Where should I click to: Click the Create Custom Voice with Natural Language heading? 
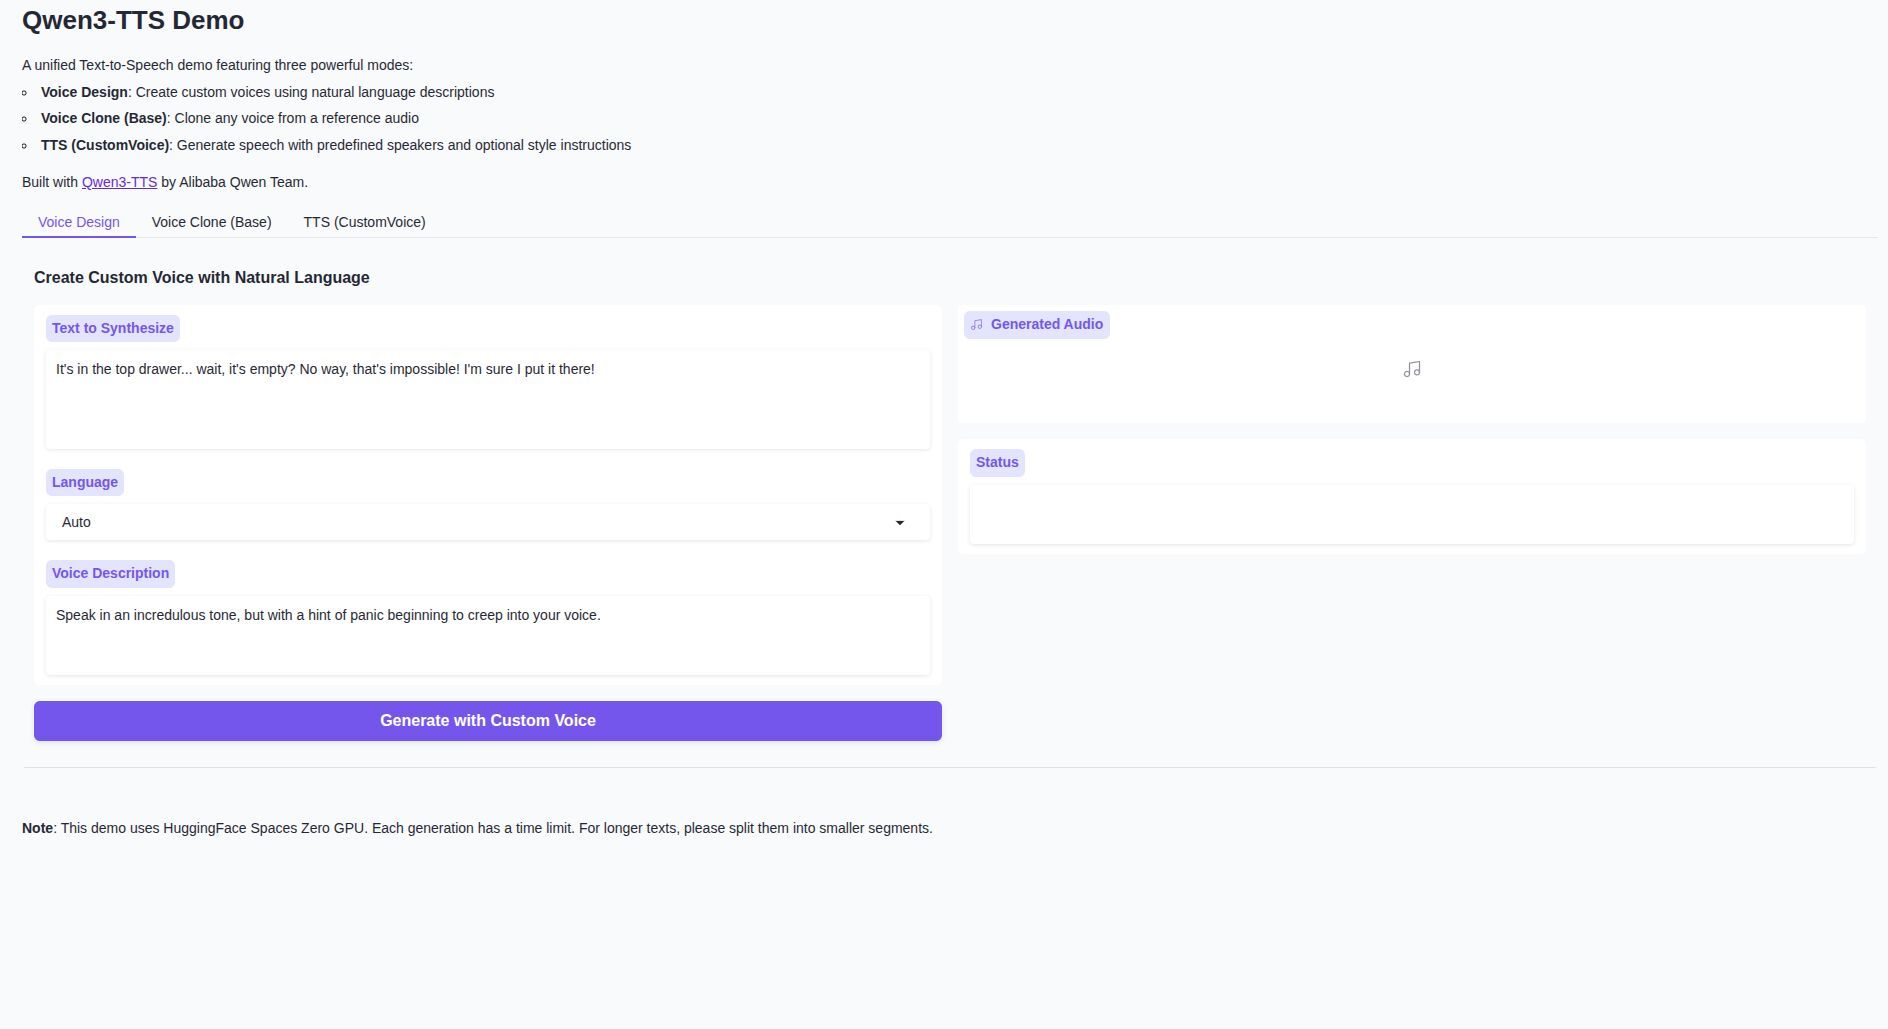201,278
